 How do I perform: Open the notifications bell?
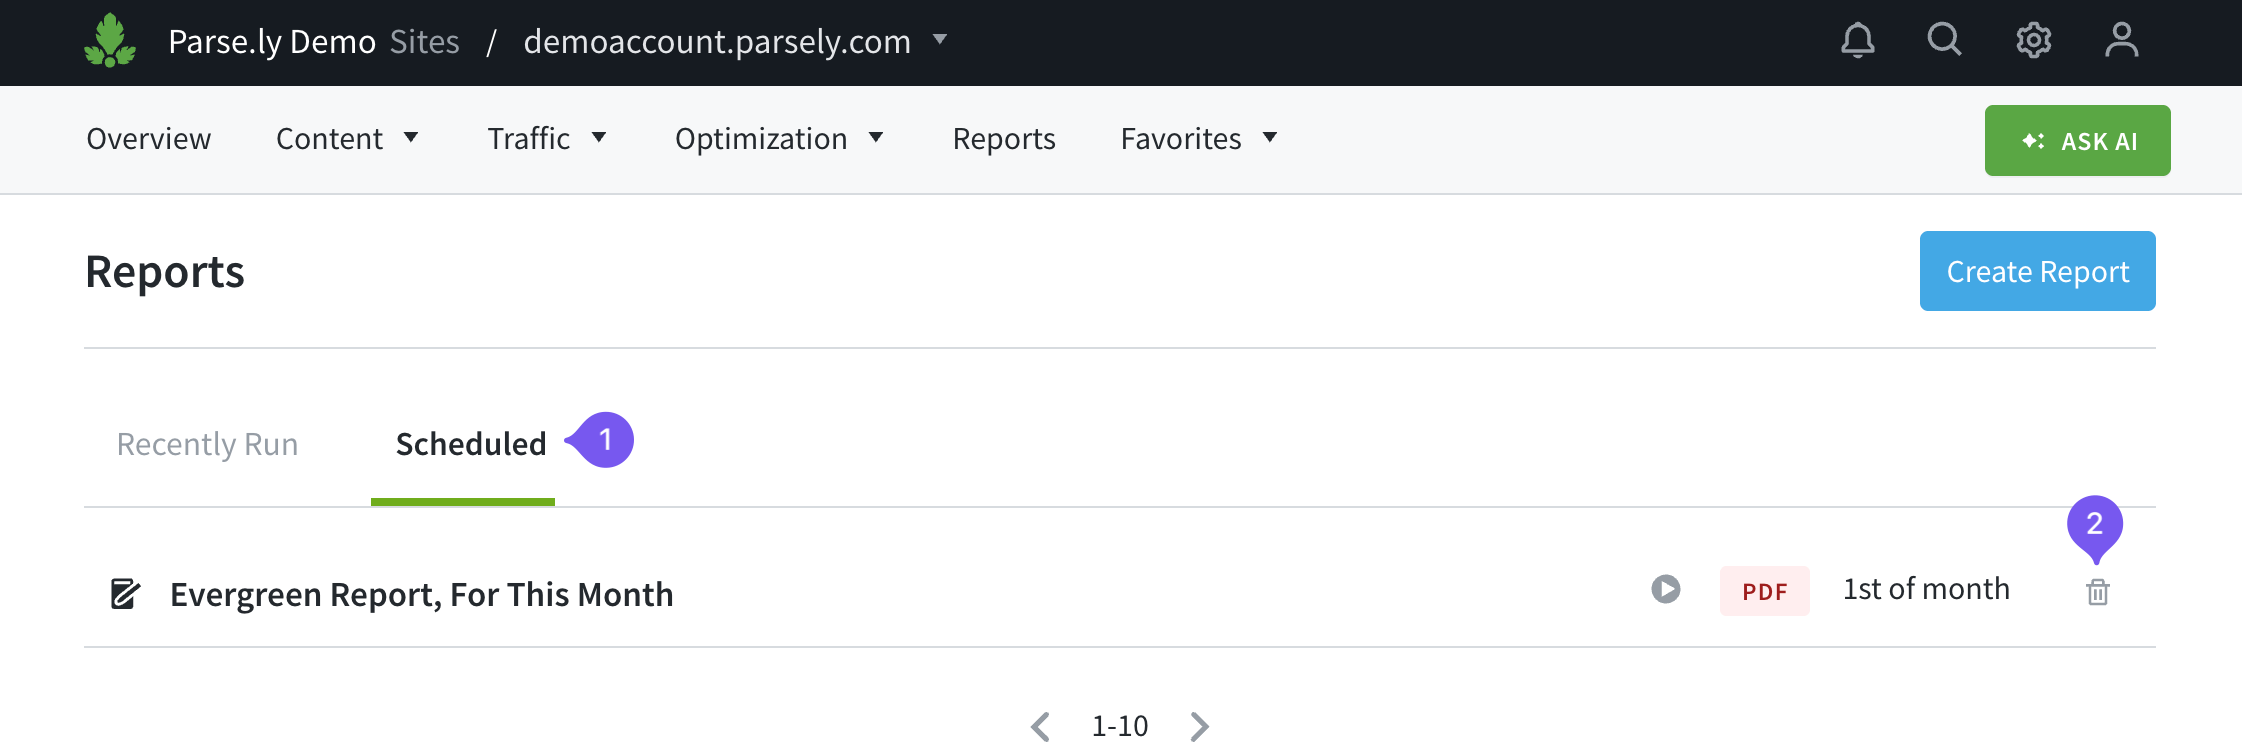[1857, 41]
